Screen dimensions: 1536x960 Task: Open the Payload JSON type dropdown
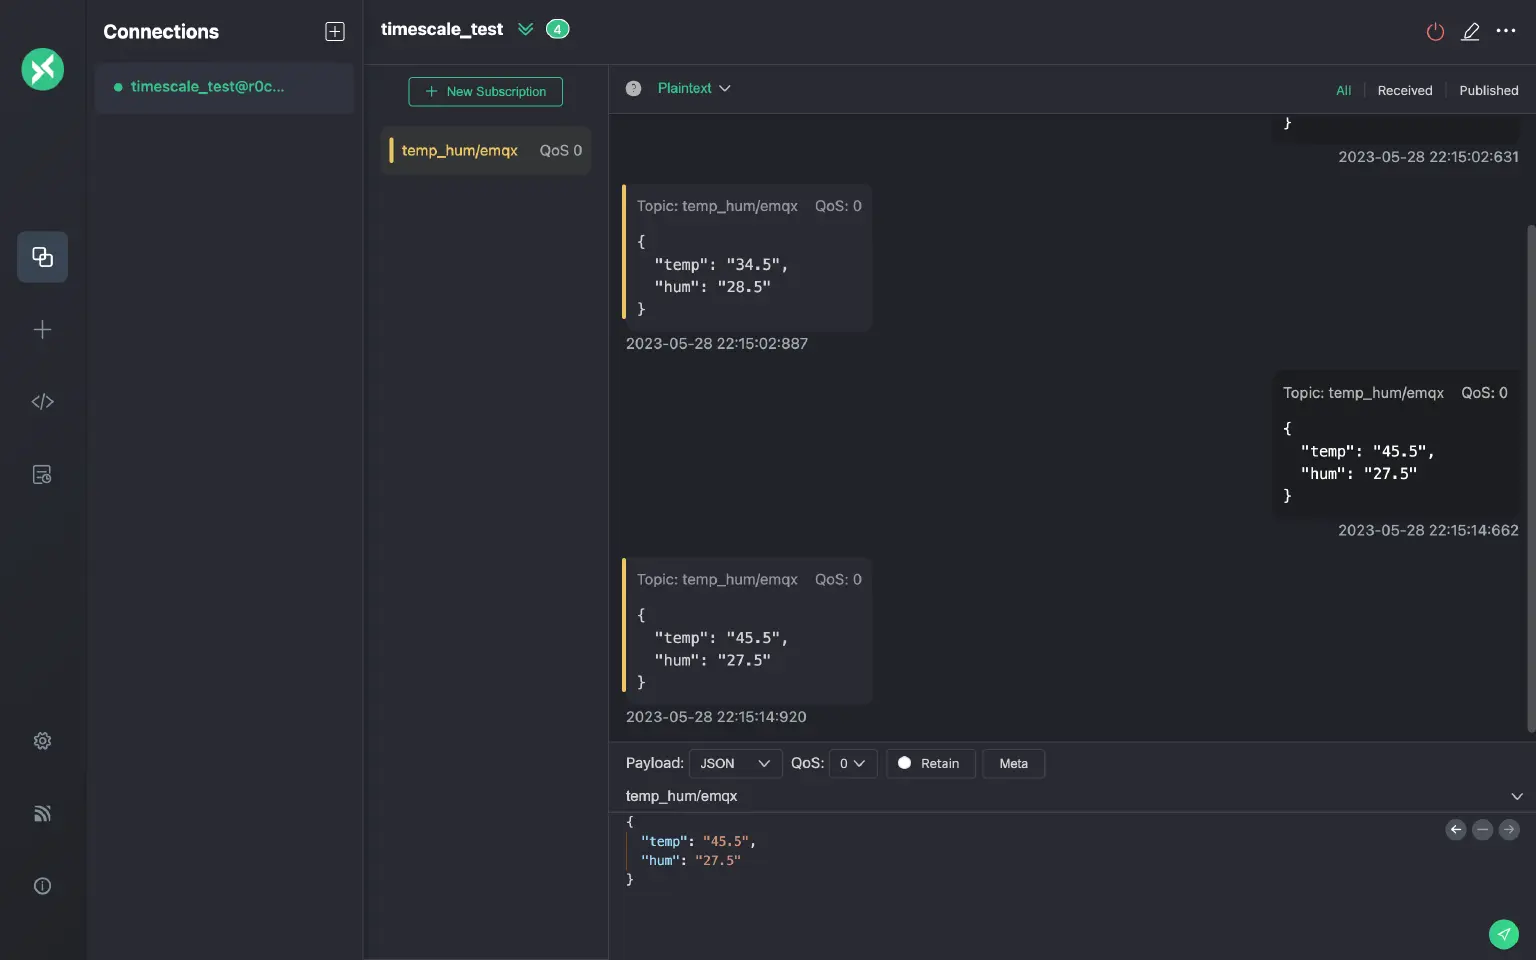(x=735, y=763)
